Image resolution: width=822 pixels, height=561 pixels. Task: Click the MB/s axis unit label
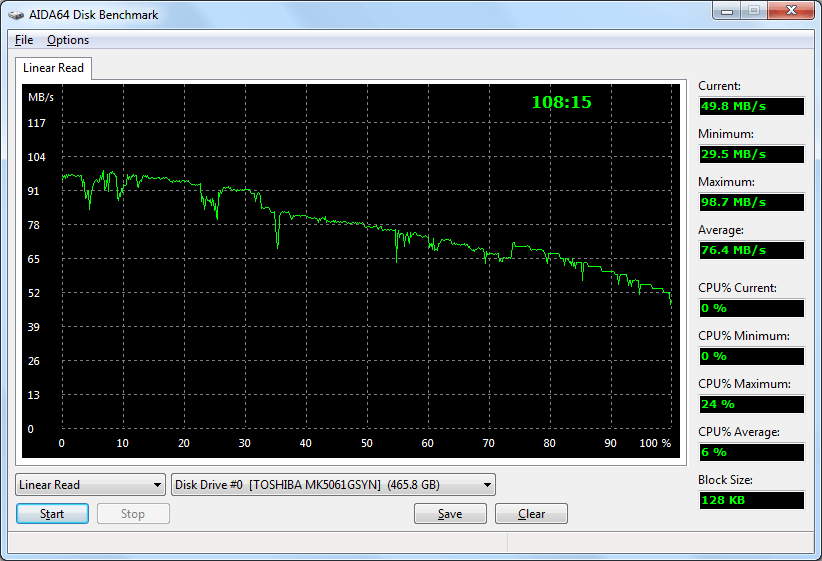pyautogui.click(x=41, y=98)
